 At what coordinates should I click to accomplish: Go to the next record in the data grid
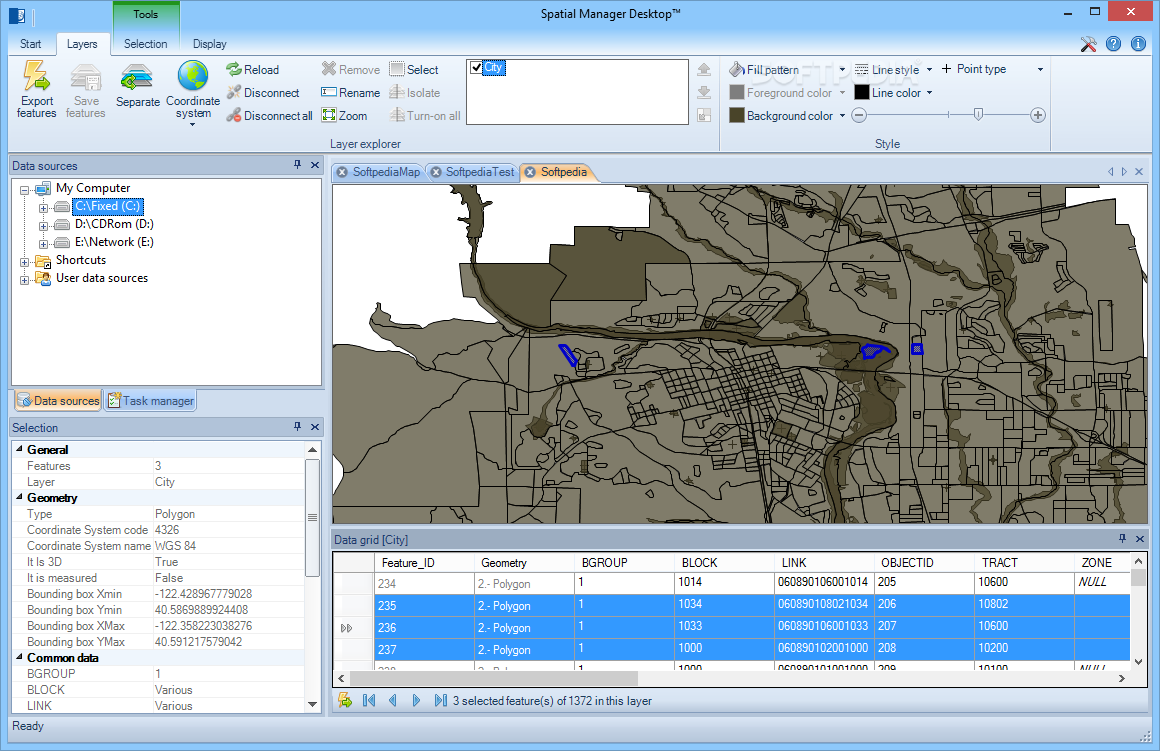417,700
